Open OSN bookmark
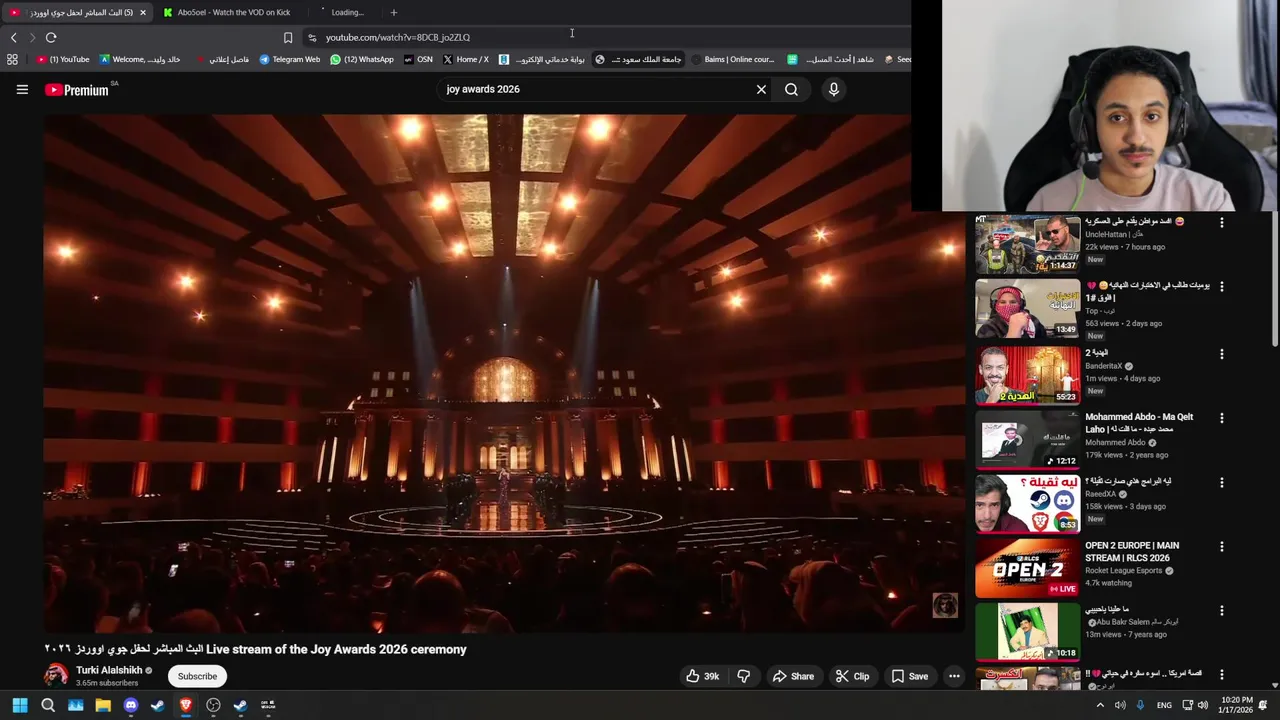 tap(418, 59)
